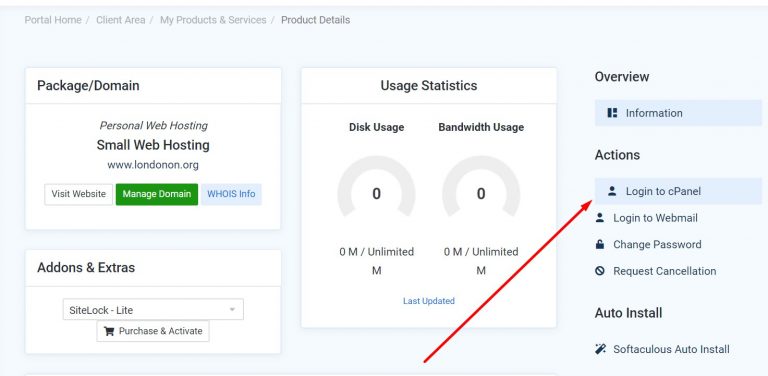Click the Auto Install sidebar heading
Image resolution: width=768 pixels, height=376 pixels.
[x=628, y=313]
